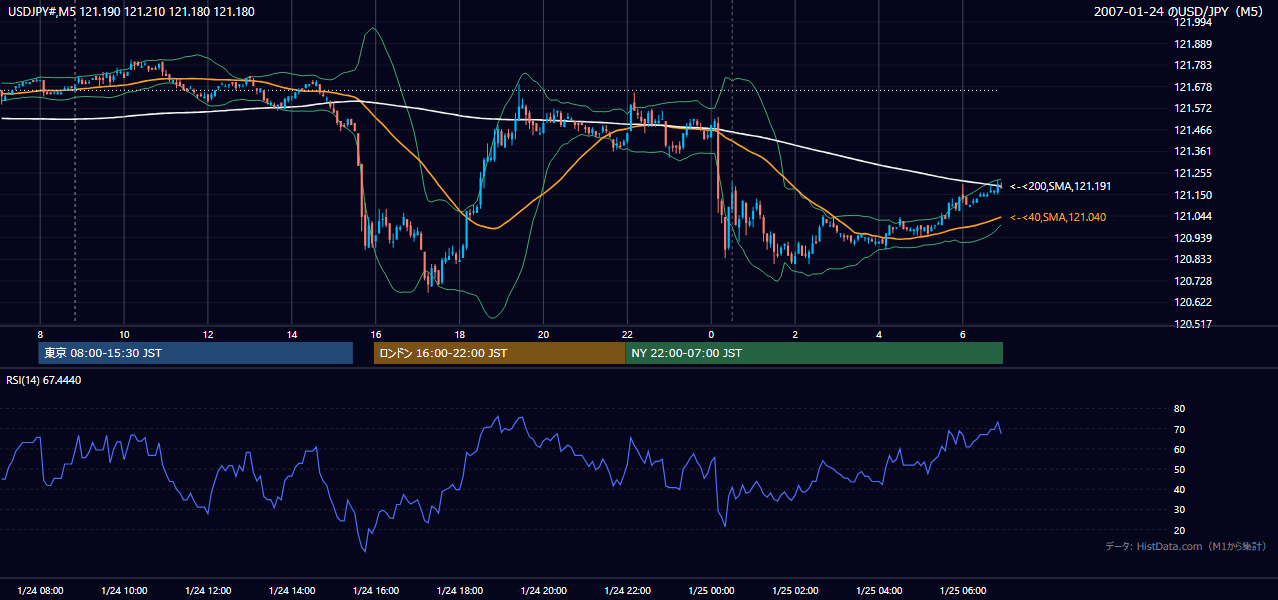Screen dimensions: 1278x600
Task: Select the 40 SMA 121.040 label
Action: tap(1058, 217)
